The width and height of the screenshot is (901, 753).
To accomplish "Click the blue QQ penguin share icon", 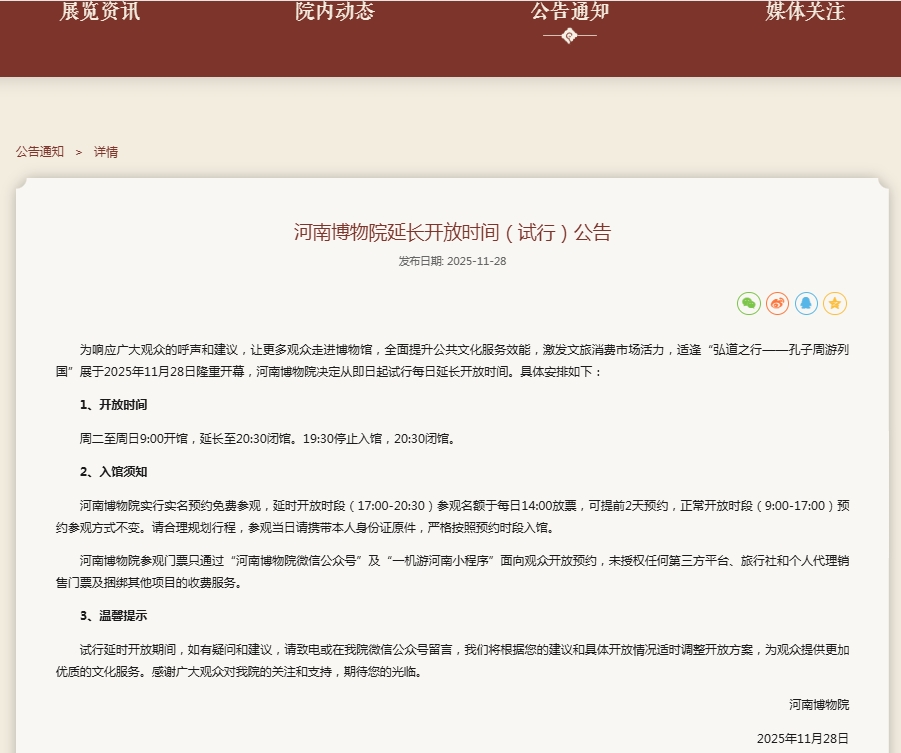I will tap(806, 303).
